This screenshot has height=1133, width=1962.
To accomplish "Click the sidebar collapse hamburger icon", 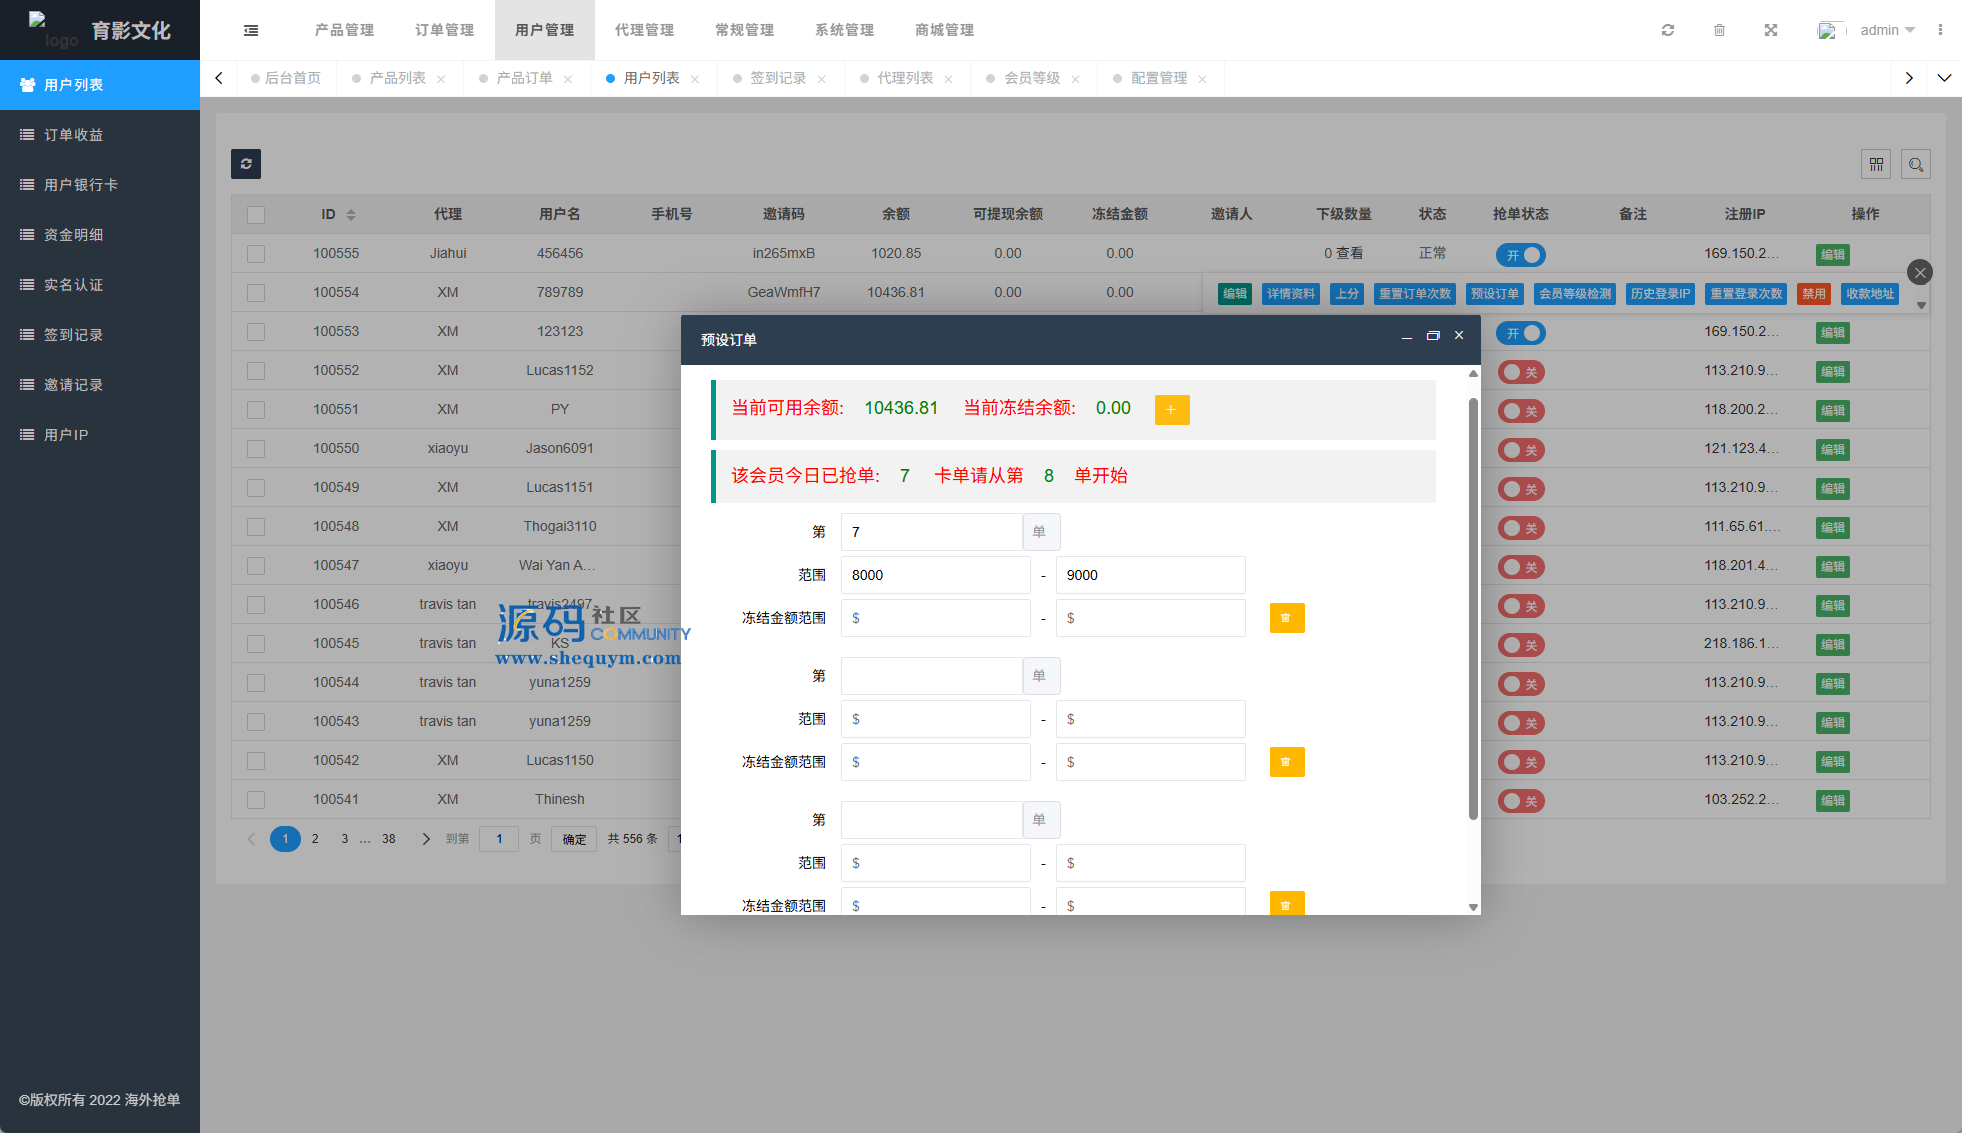I will (x=251, y=30).
